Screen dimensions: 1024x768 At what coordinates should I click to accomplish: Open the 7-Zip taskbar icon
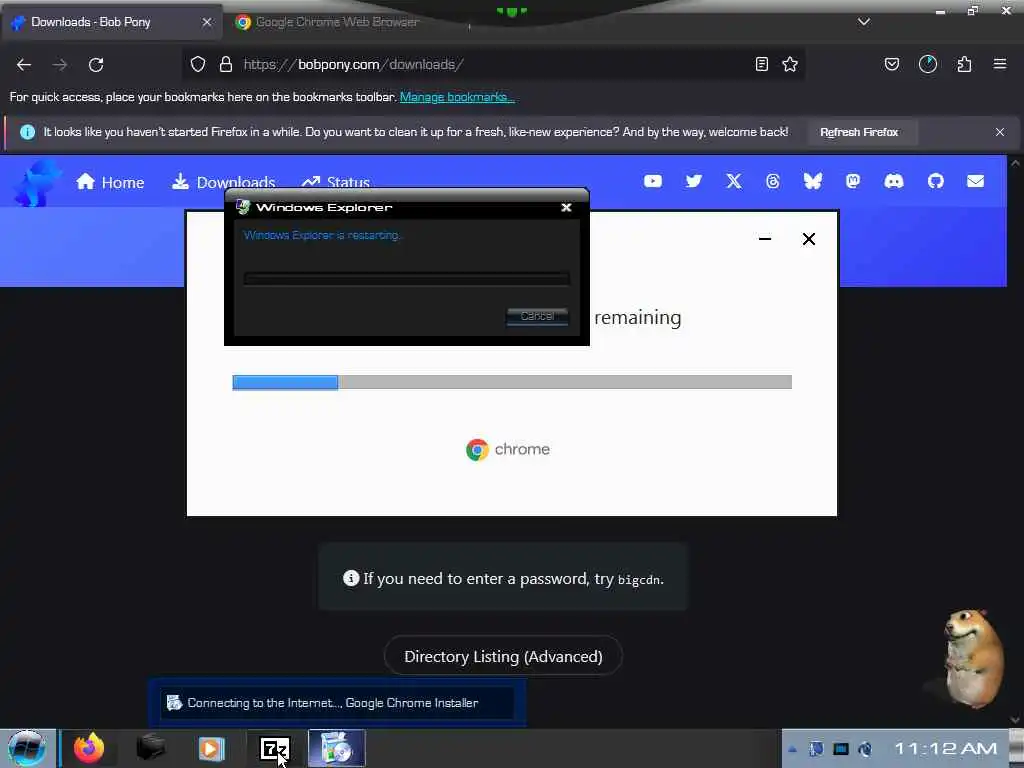tap(274, 748)
